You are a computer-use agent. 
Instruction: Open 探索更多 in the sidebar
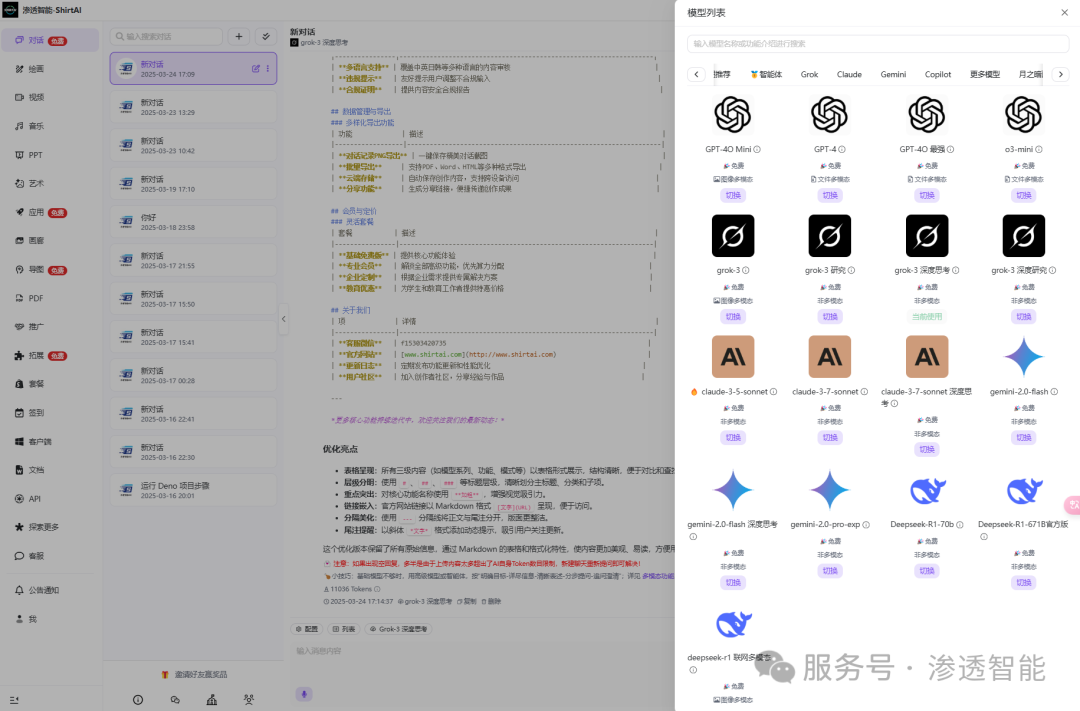point(48,527)
